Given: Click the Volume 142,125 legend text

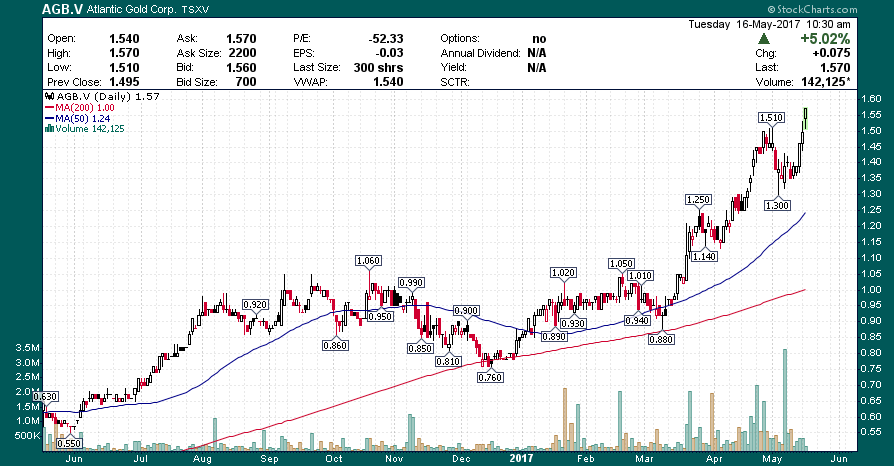Looking at the screenshot, I should pyautogui.click(x=90, y=129).
